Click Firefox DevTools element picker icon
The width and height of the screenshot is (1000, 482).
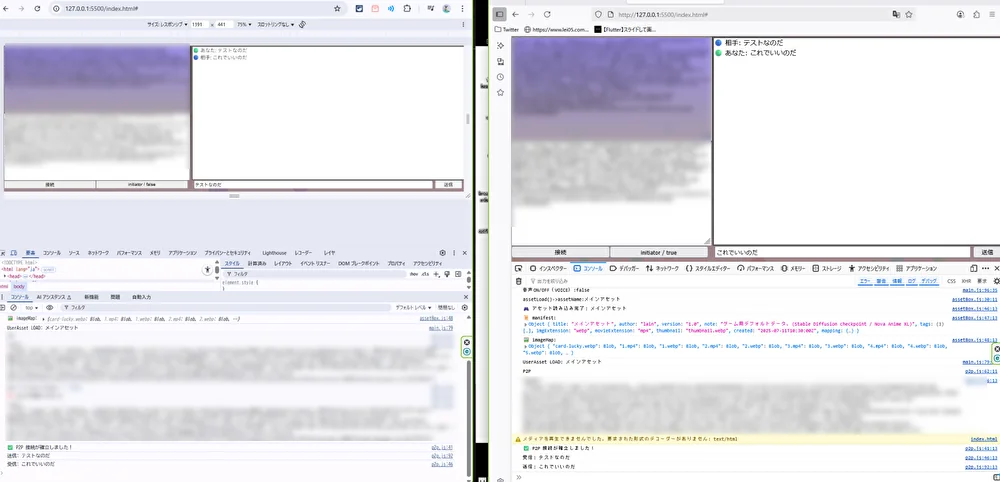(519, 268)
